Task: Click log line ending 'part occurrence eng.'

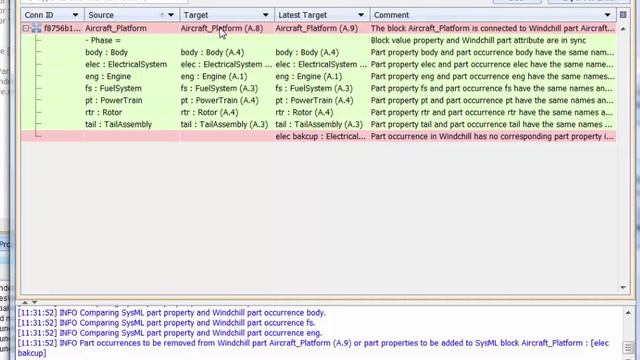Action: point(169,333)
